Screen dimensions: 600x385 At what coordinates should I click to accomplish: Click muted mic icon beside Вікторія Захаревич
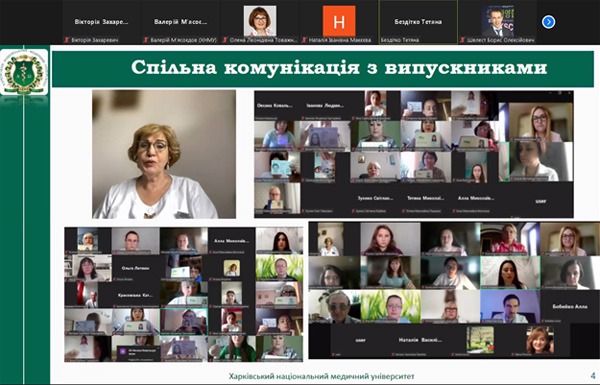[67, 40]
